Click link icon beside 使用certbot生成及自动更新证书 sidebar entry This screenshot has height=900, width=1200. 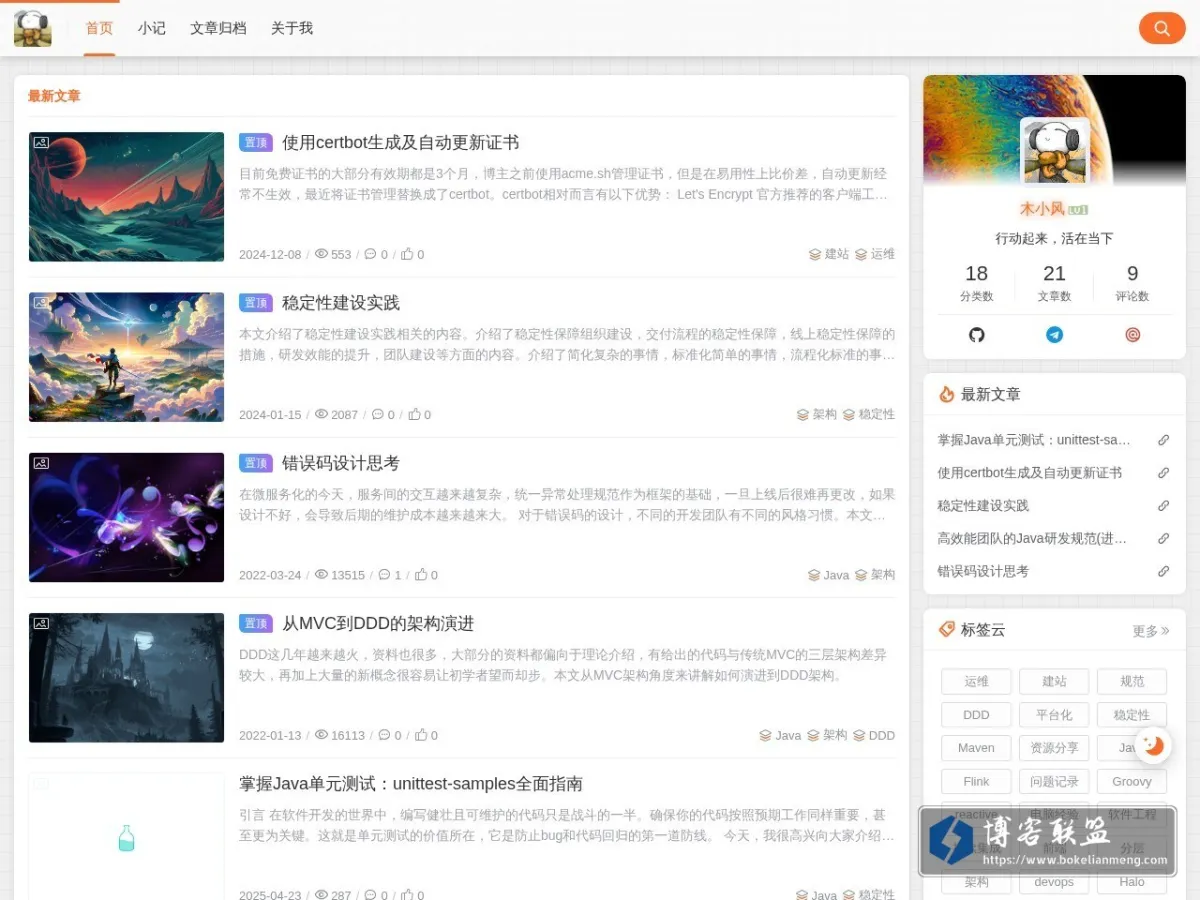(1163, 473)
